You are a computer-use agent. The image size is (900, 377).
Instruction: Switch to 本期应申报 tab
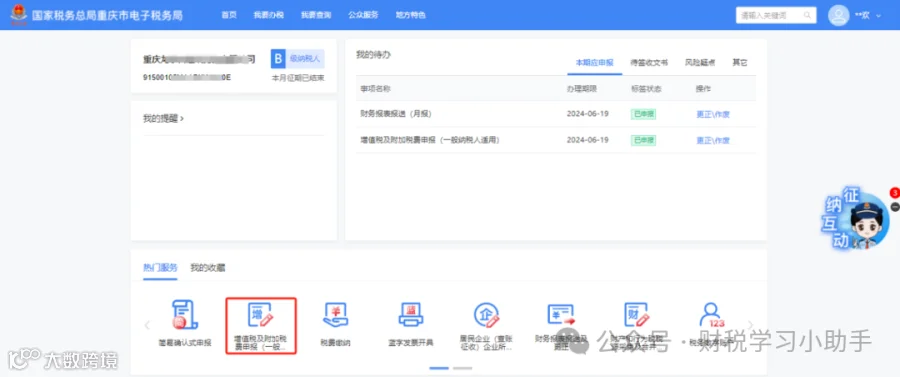(595, 63)
